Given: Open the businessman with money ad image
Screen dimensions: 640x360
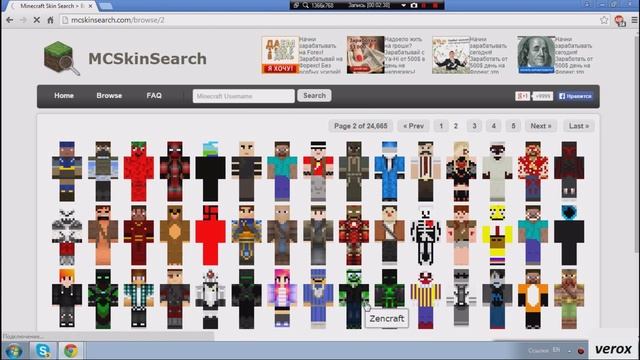Looking at the screenshot, I should click(451, 55).
